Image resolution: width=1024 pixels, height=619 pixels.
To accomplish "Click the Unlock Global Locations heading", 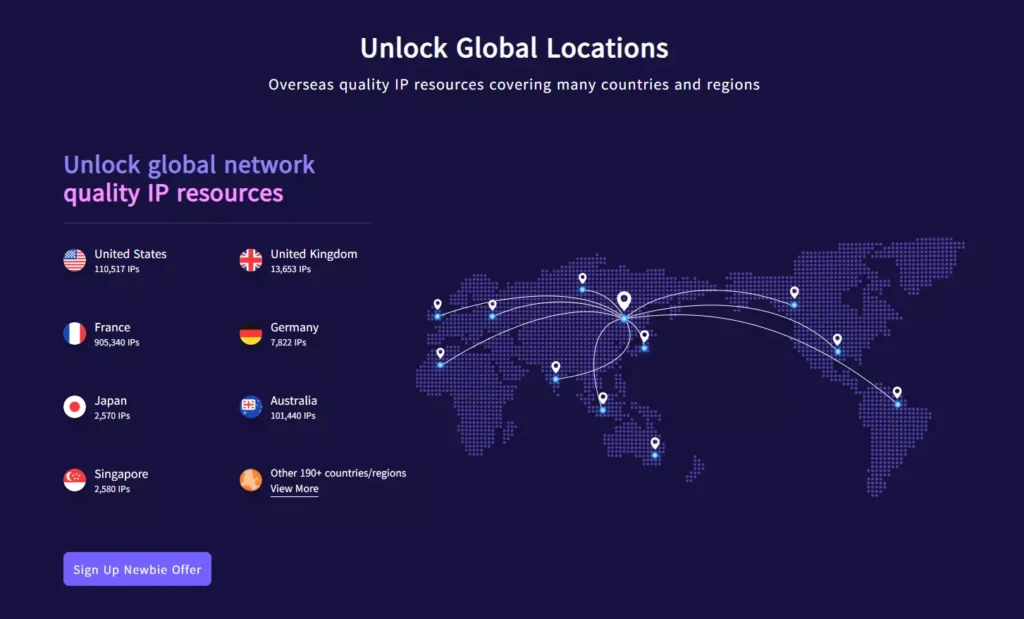I will (x=514, y=48).
